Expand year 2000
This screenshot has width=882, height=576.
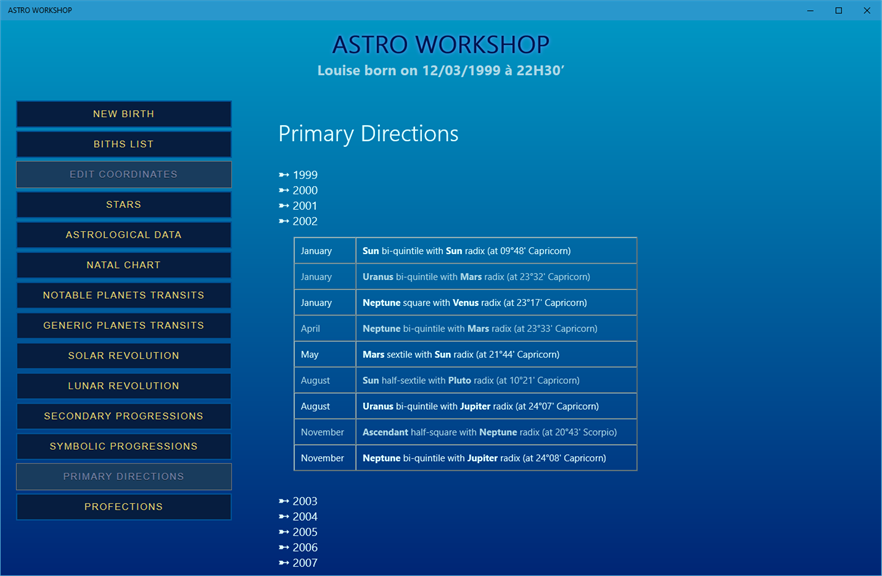pyautogui.click(x=305, y=191)
